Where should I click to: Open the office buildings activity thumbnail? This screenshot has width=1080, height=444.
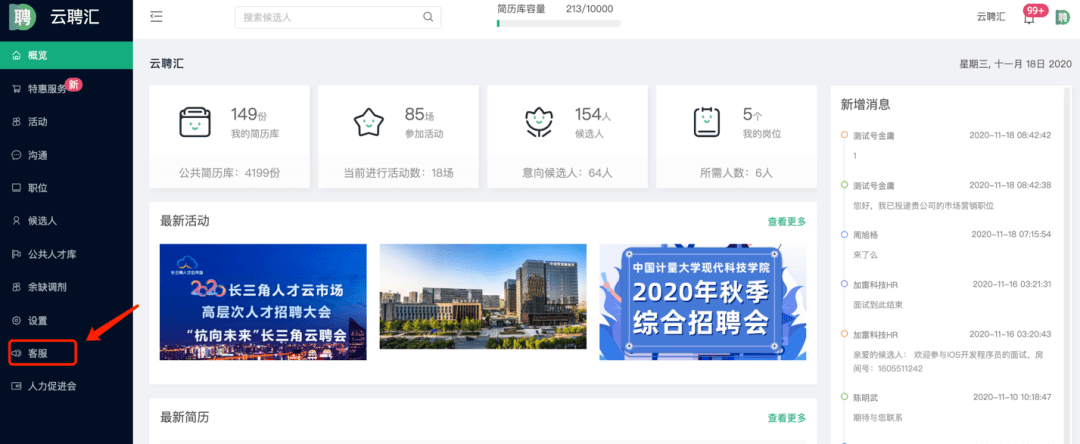tap(483, 296)
